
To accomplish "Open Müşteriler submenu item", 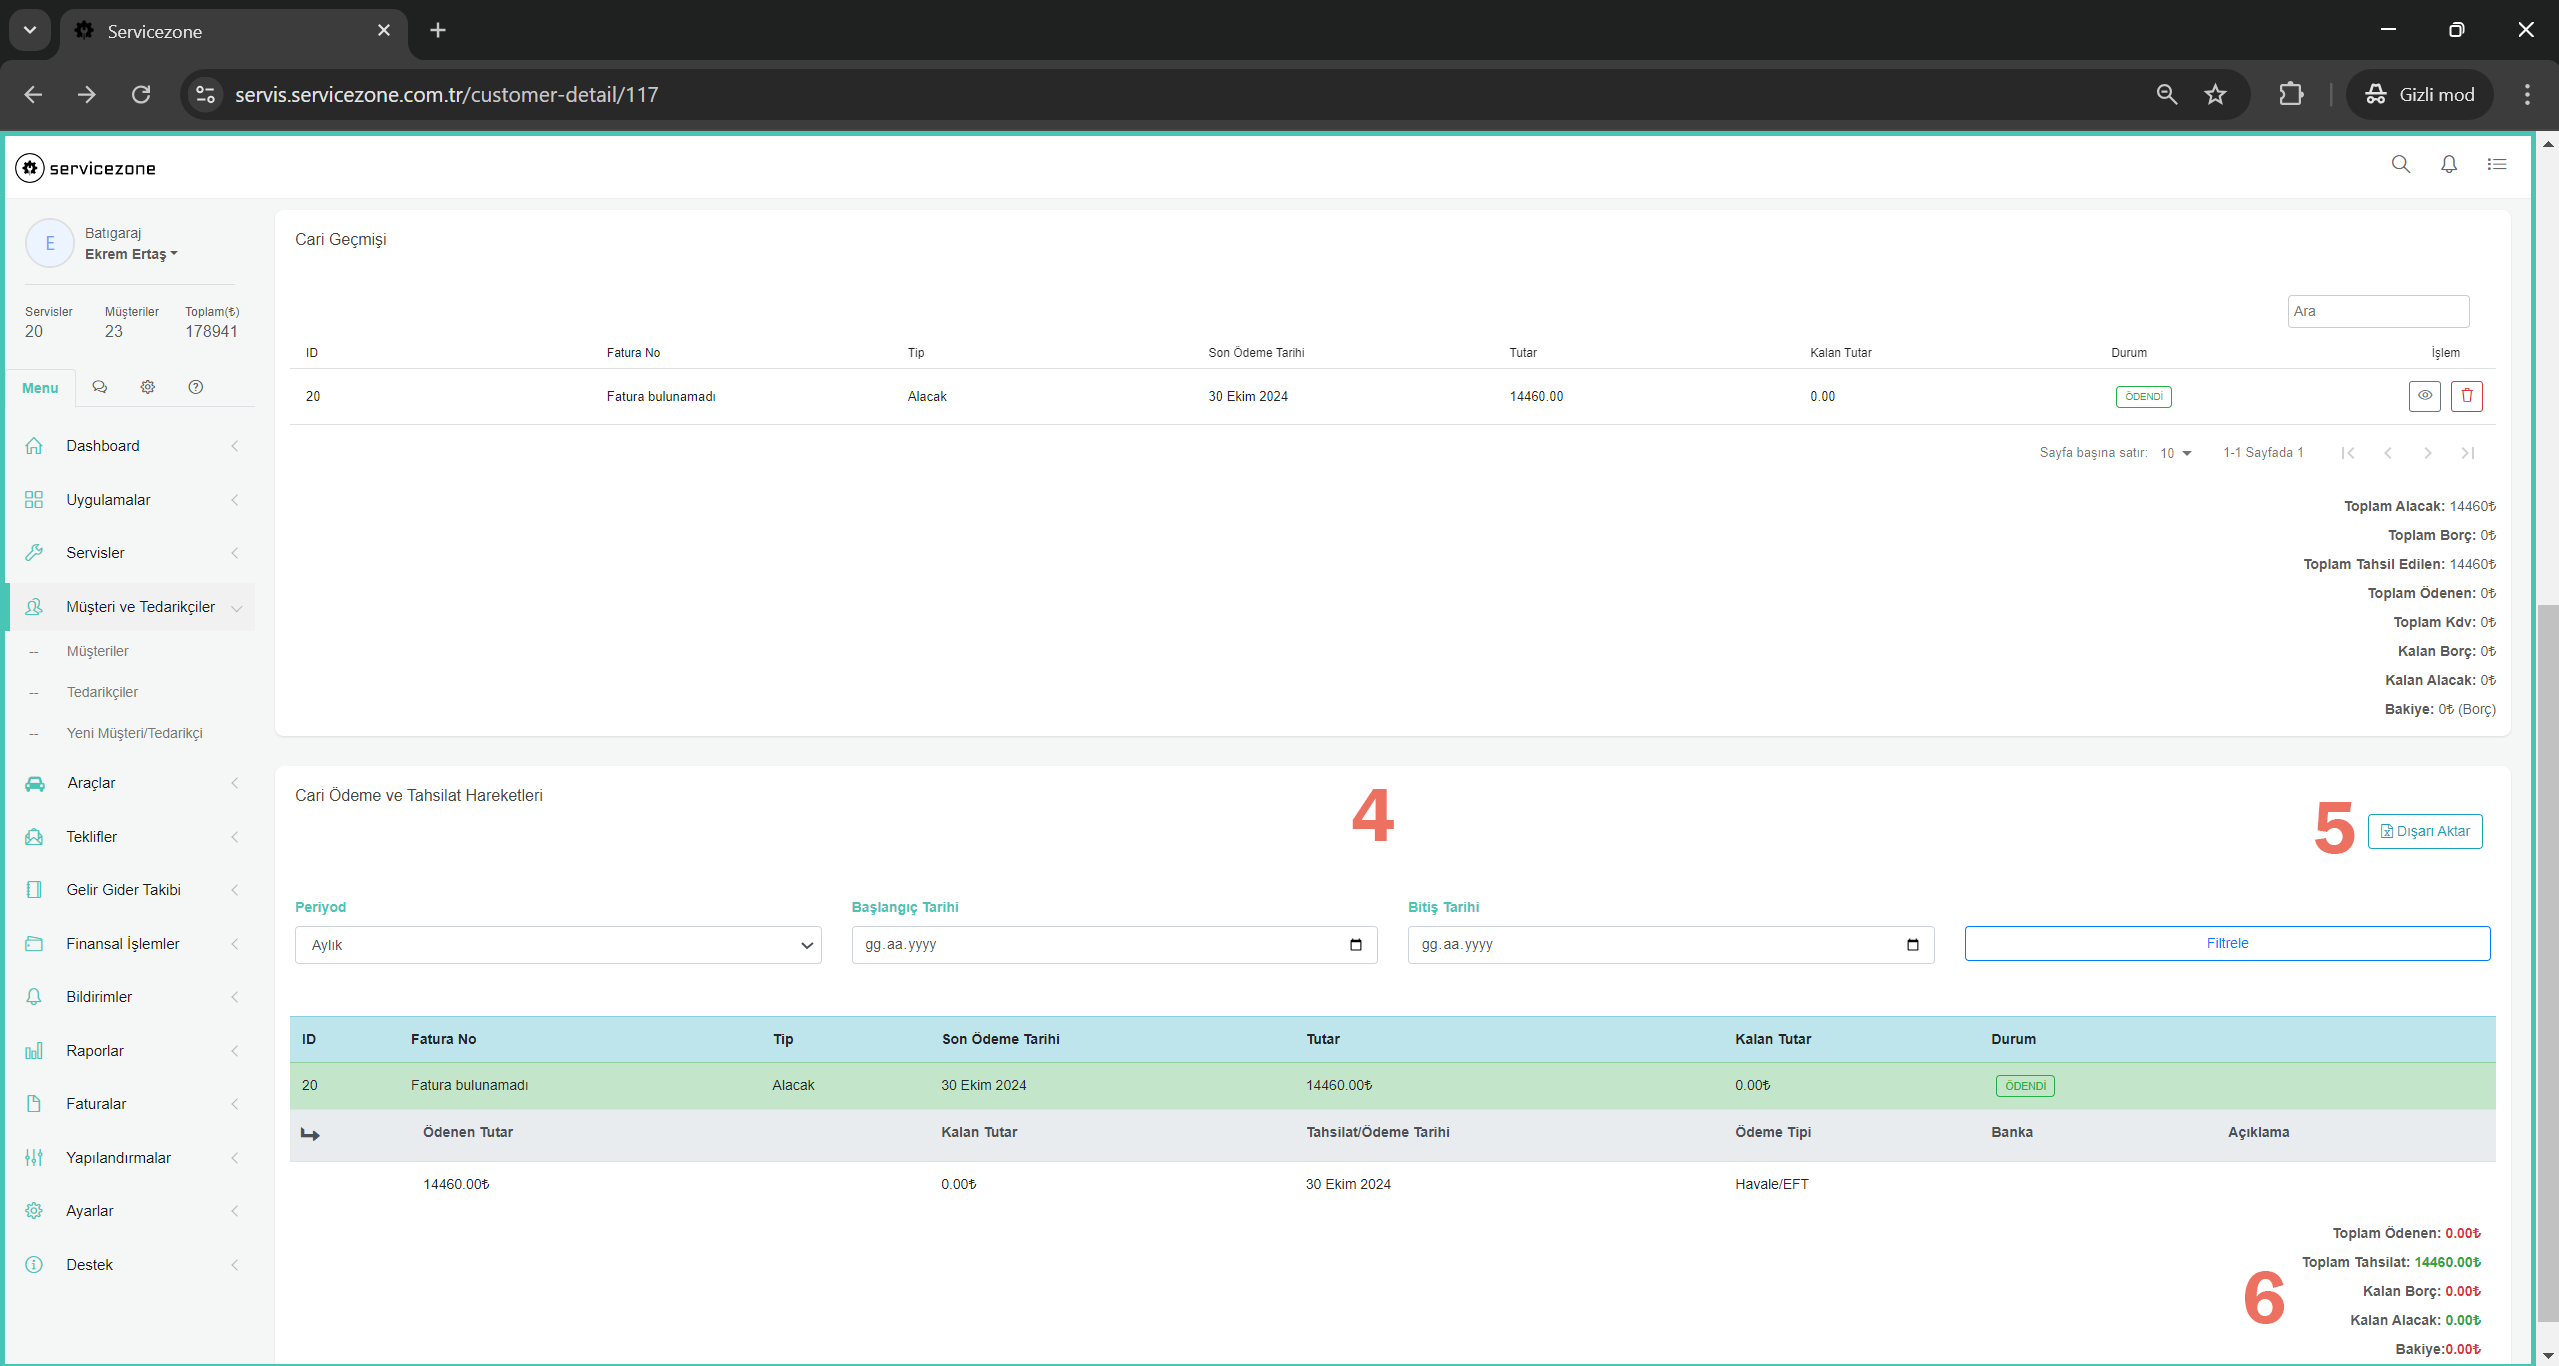I will point(98,651).
